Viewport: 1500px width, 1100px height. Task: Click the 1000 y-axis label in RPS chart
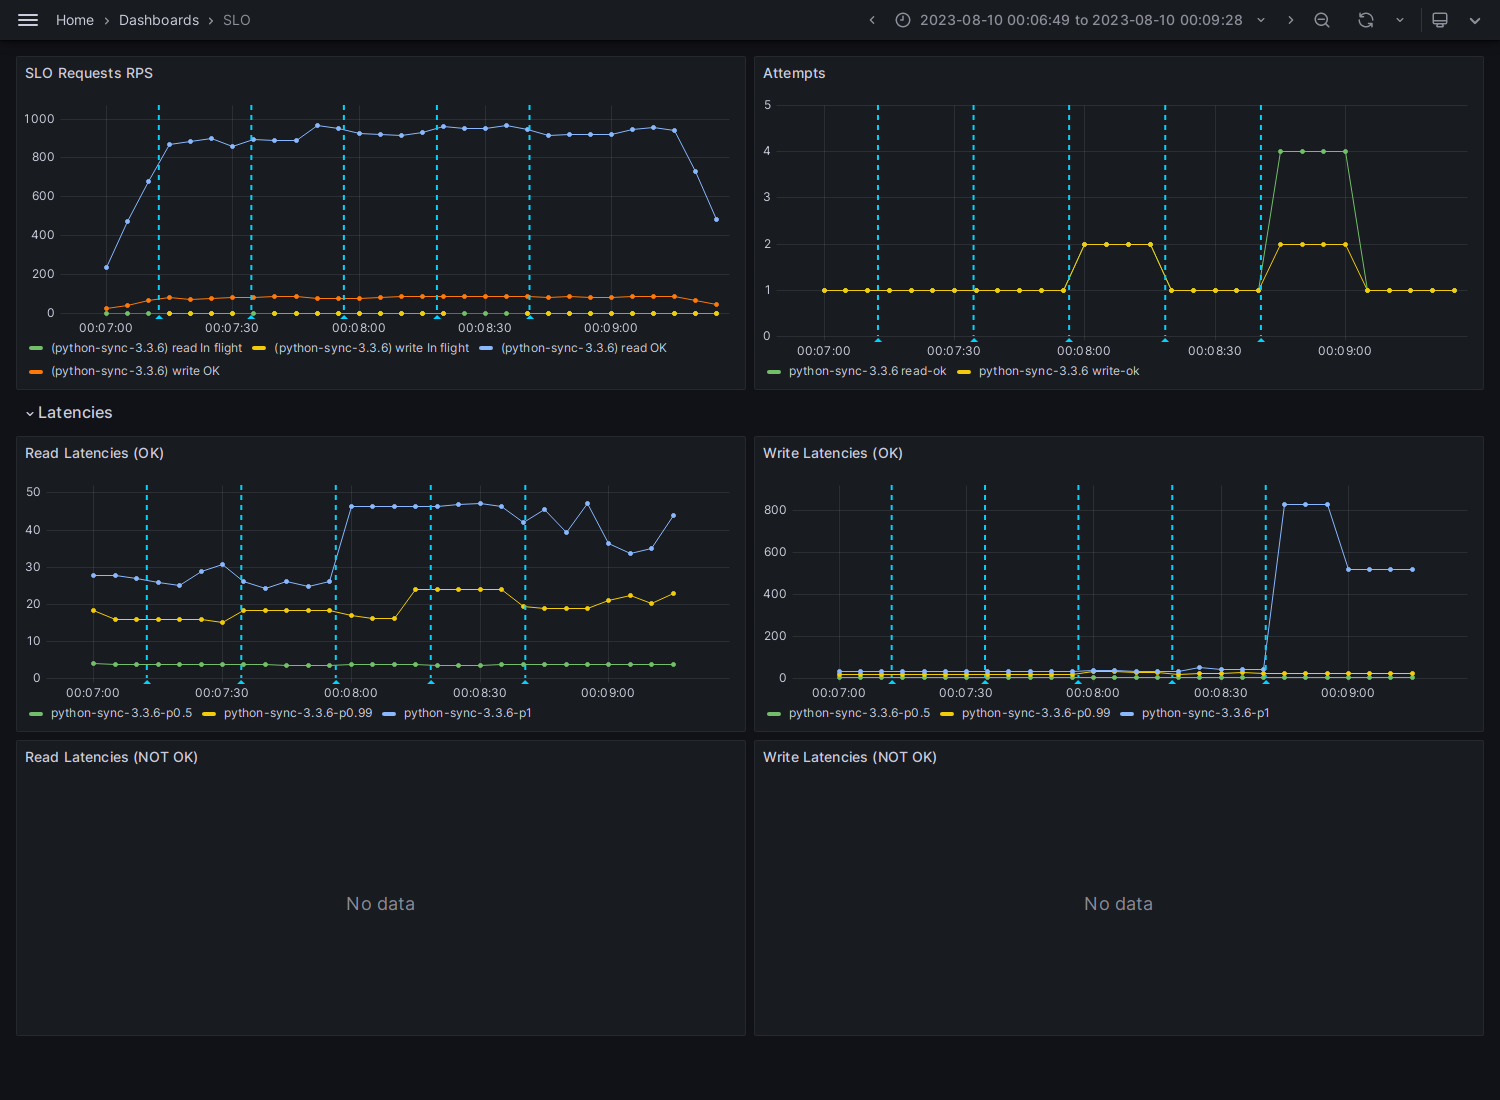point(40,119)
